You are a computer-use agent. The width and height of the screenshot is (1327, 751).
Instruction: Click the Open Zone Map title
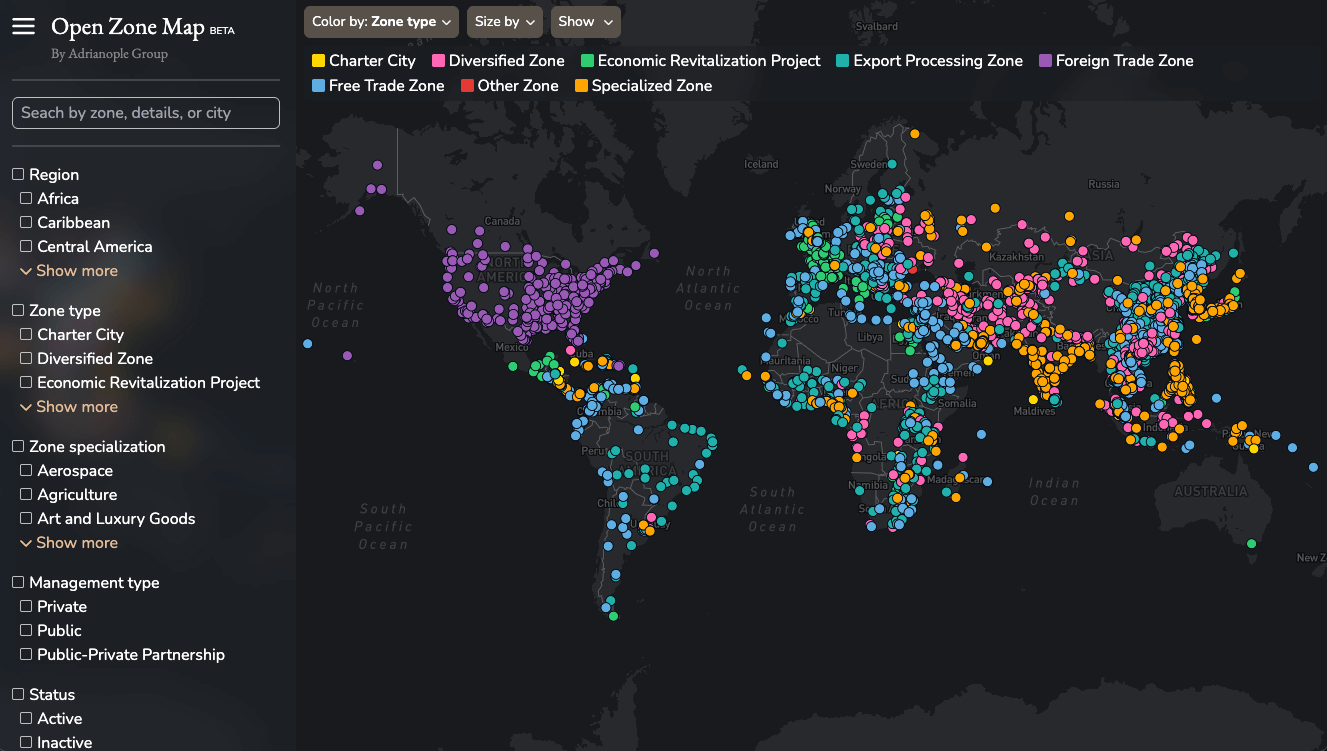pyautogui.click(x=128, y=27)
